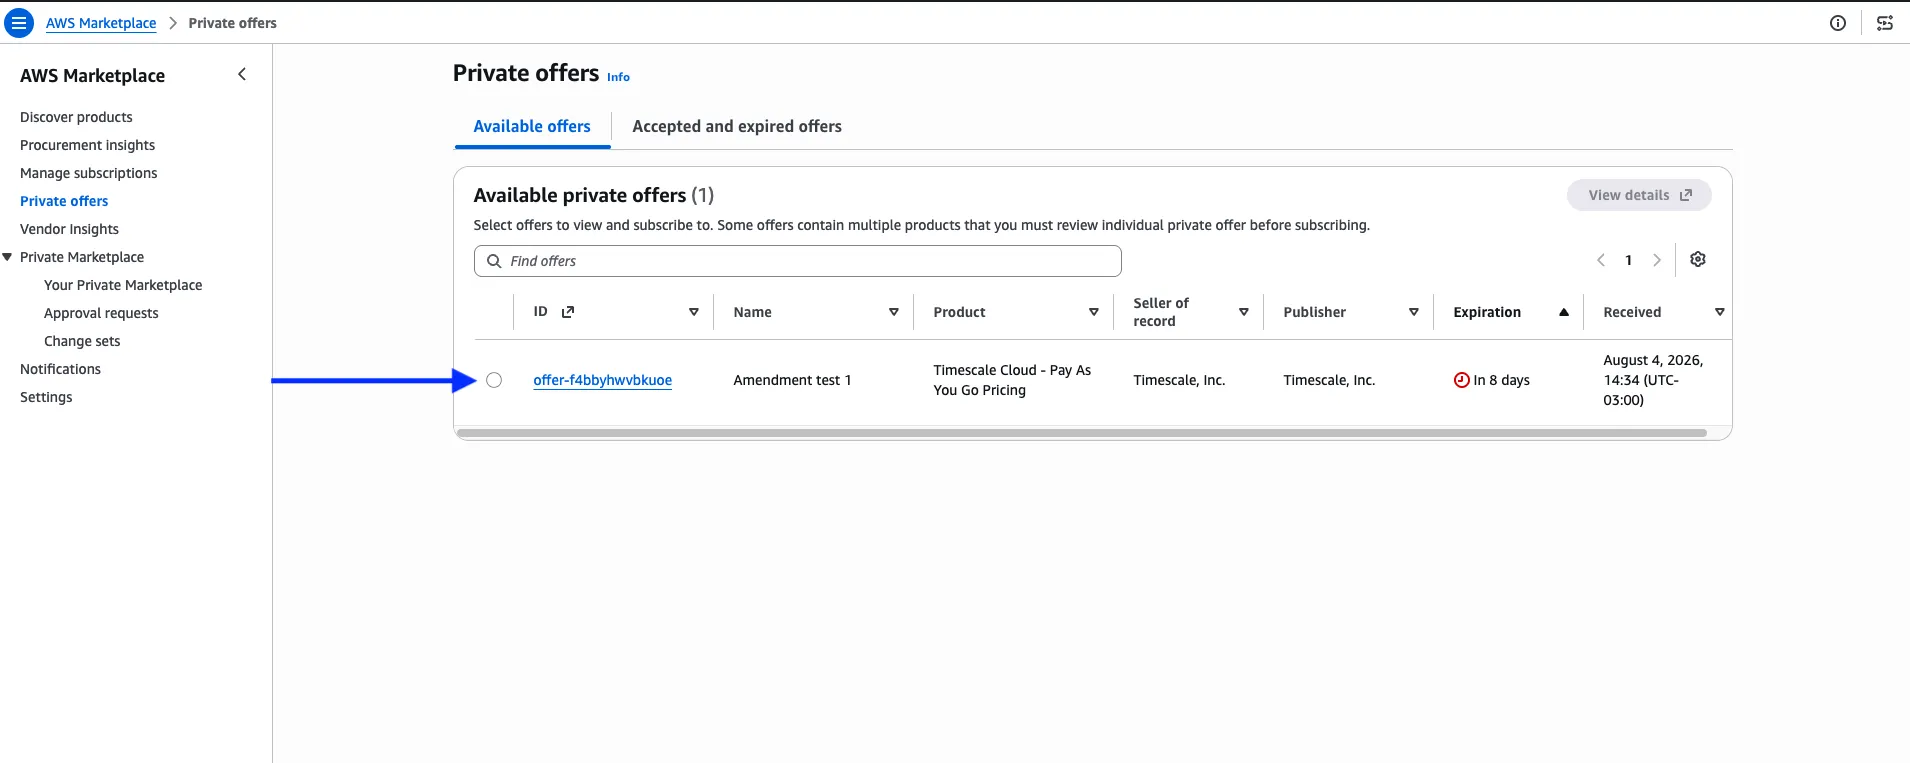This screenshot has height=763, width=1910.
Task: Click the horizontal scrollbar under the table
Action: [x=1081, y=433]
